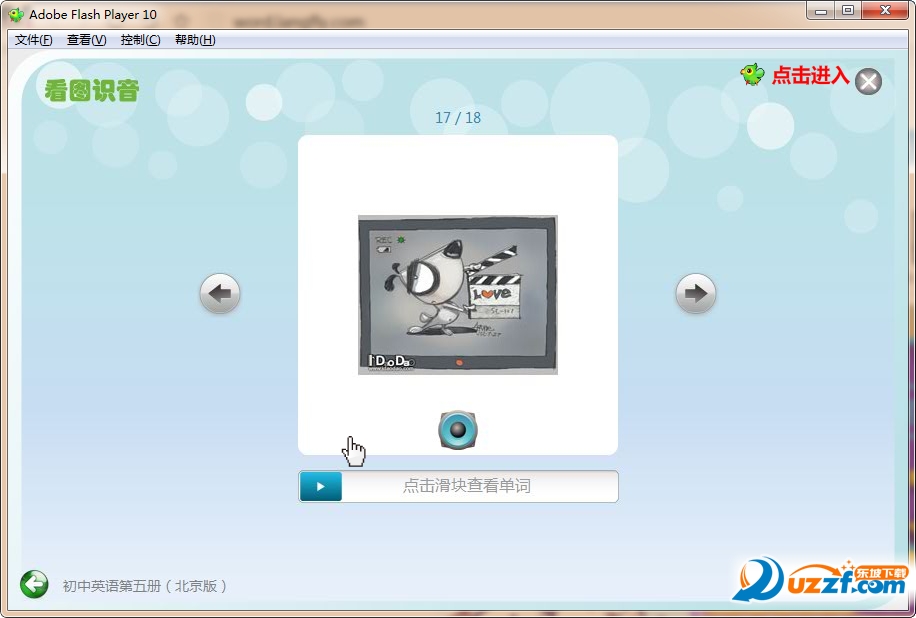The height and width of the screenshot is (618, 916).
Task: Go back using the green arrow button
Action: coord(34,584)
